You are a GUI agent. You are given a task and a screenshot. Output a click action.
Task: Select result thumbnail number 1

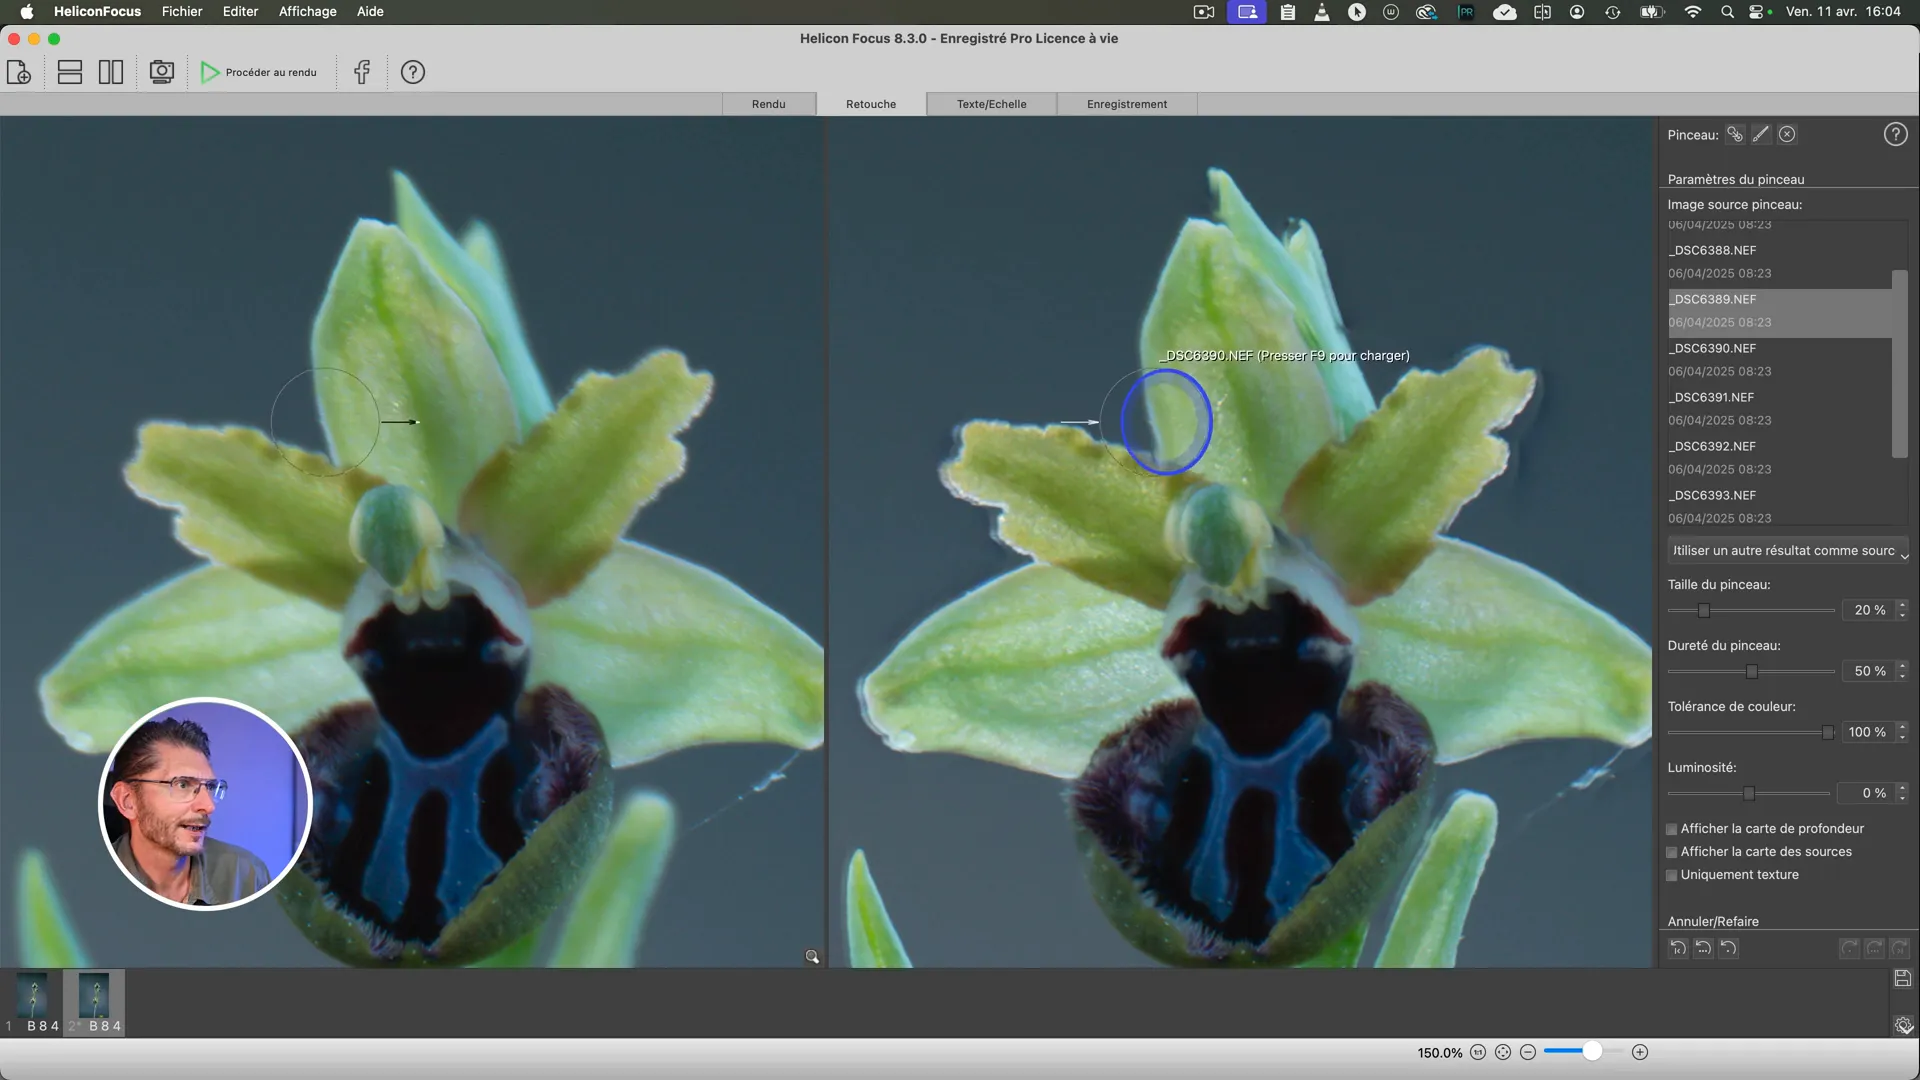click(32, 1002)
